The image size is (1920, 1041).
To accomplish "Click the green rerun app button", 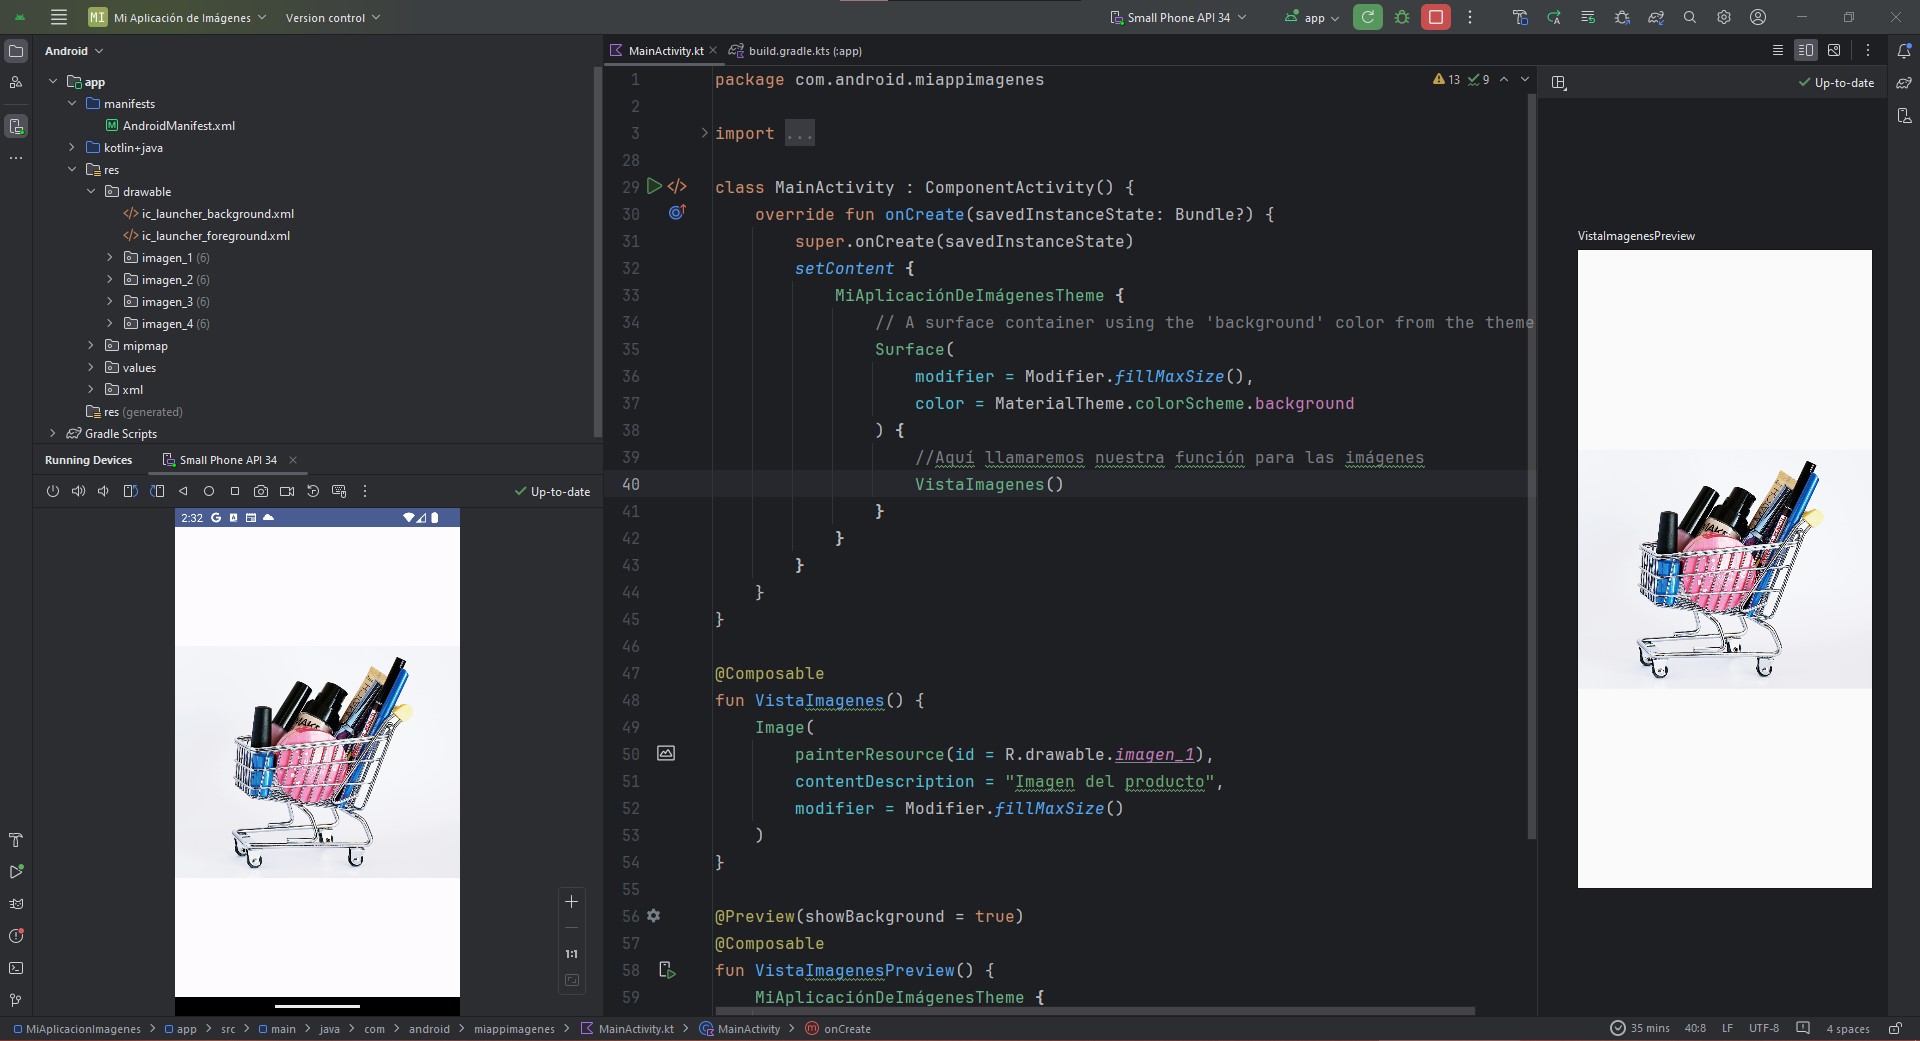I will pos(1367,17).
